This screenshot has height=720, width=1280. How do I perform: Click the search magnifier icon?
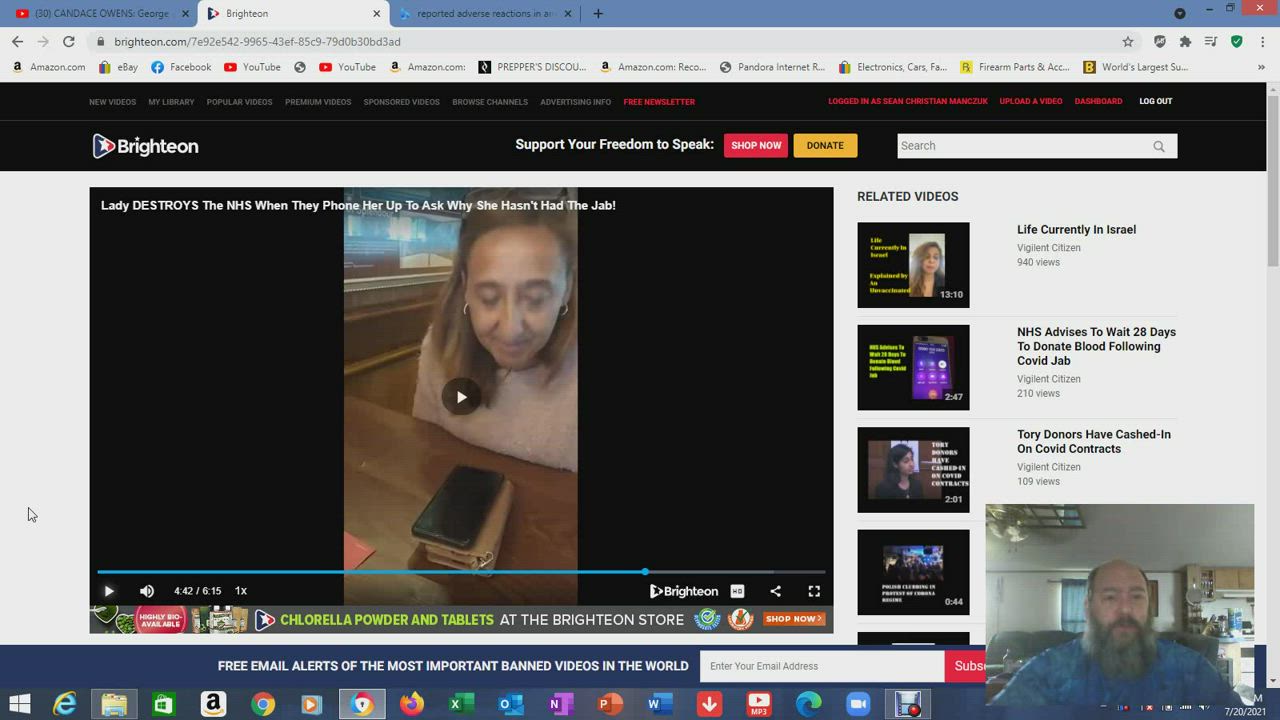pyautogui.click(x=1159, y=146)
